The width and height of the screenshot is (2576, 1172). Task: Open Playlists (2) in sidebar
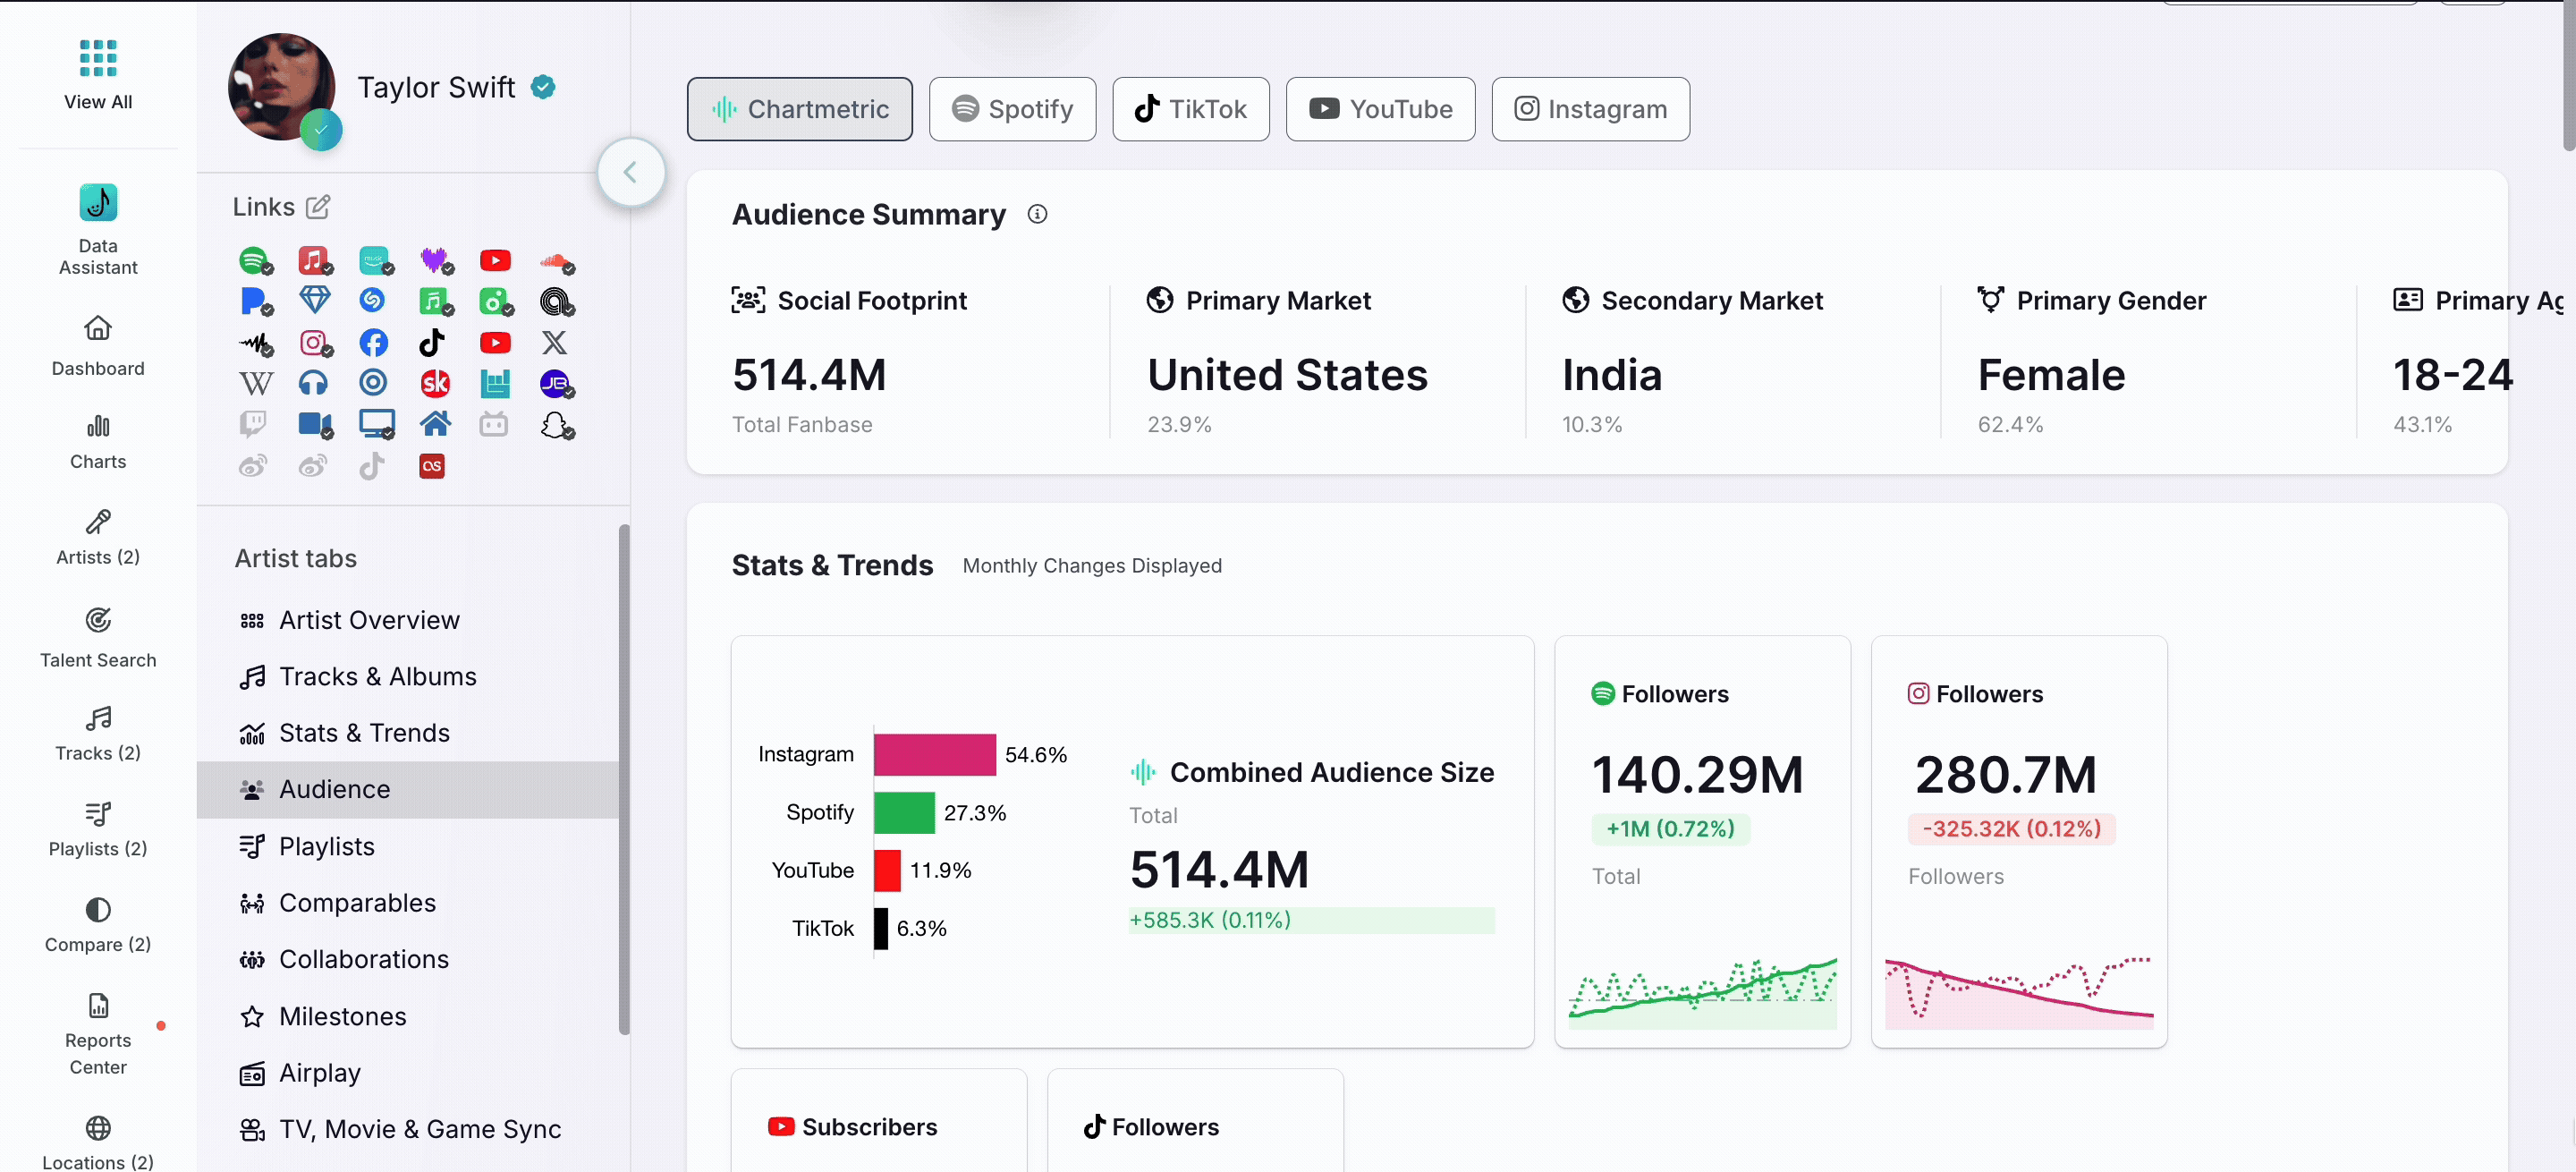pos(98,829)
